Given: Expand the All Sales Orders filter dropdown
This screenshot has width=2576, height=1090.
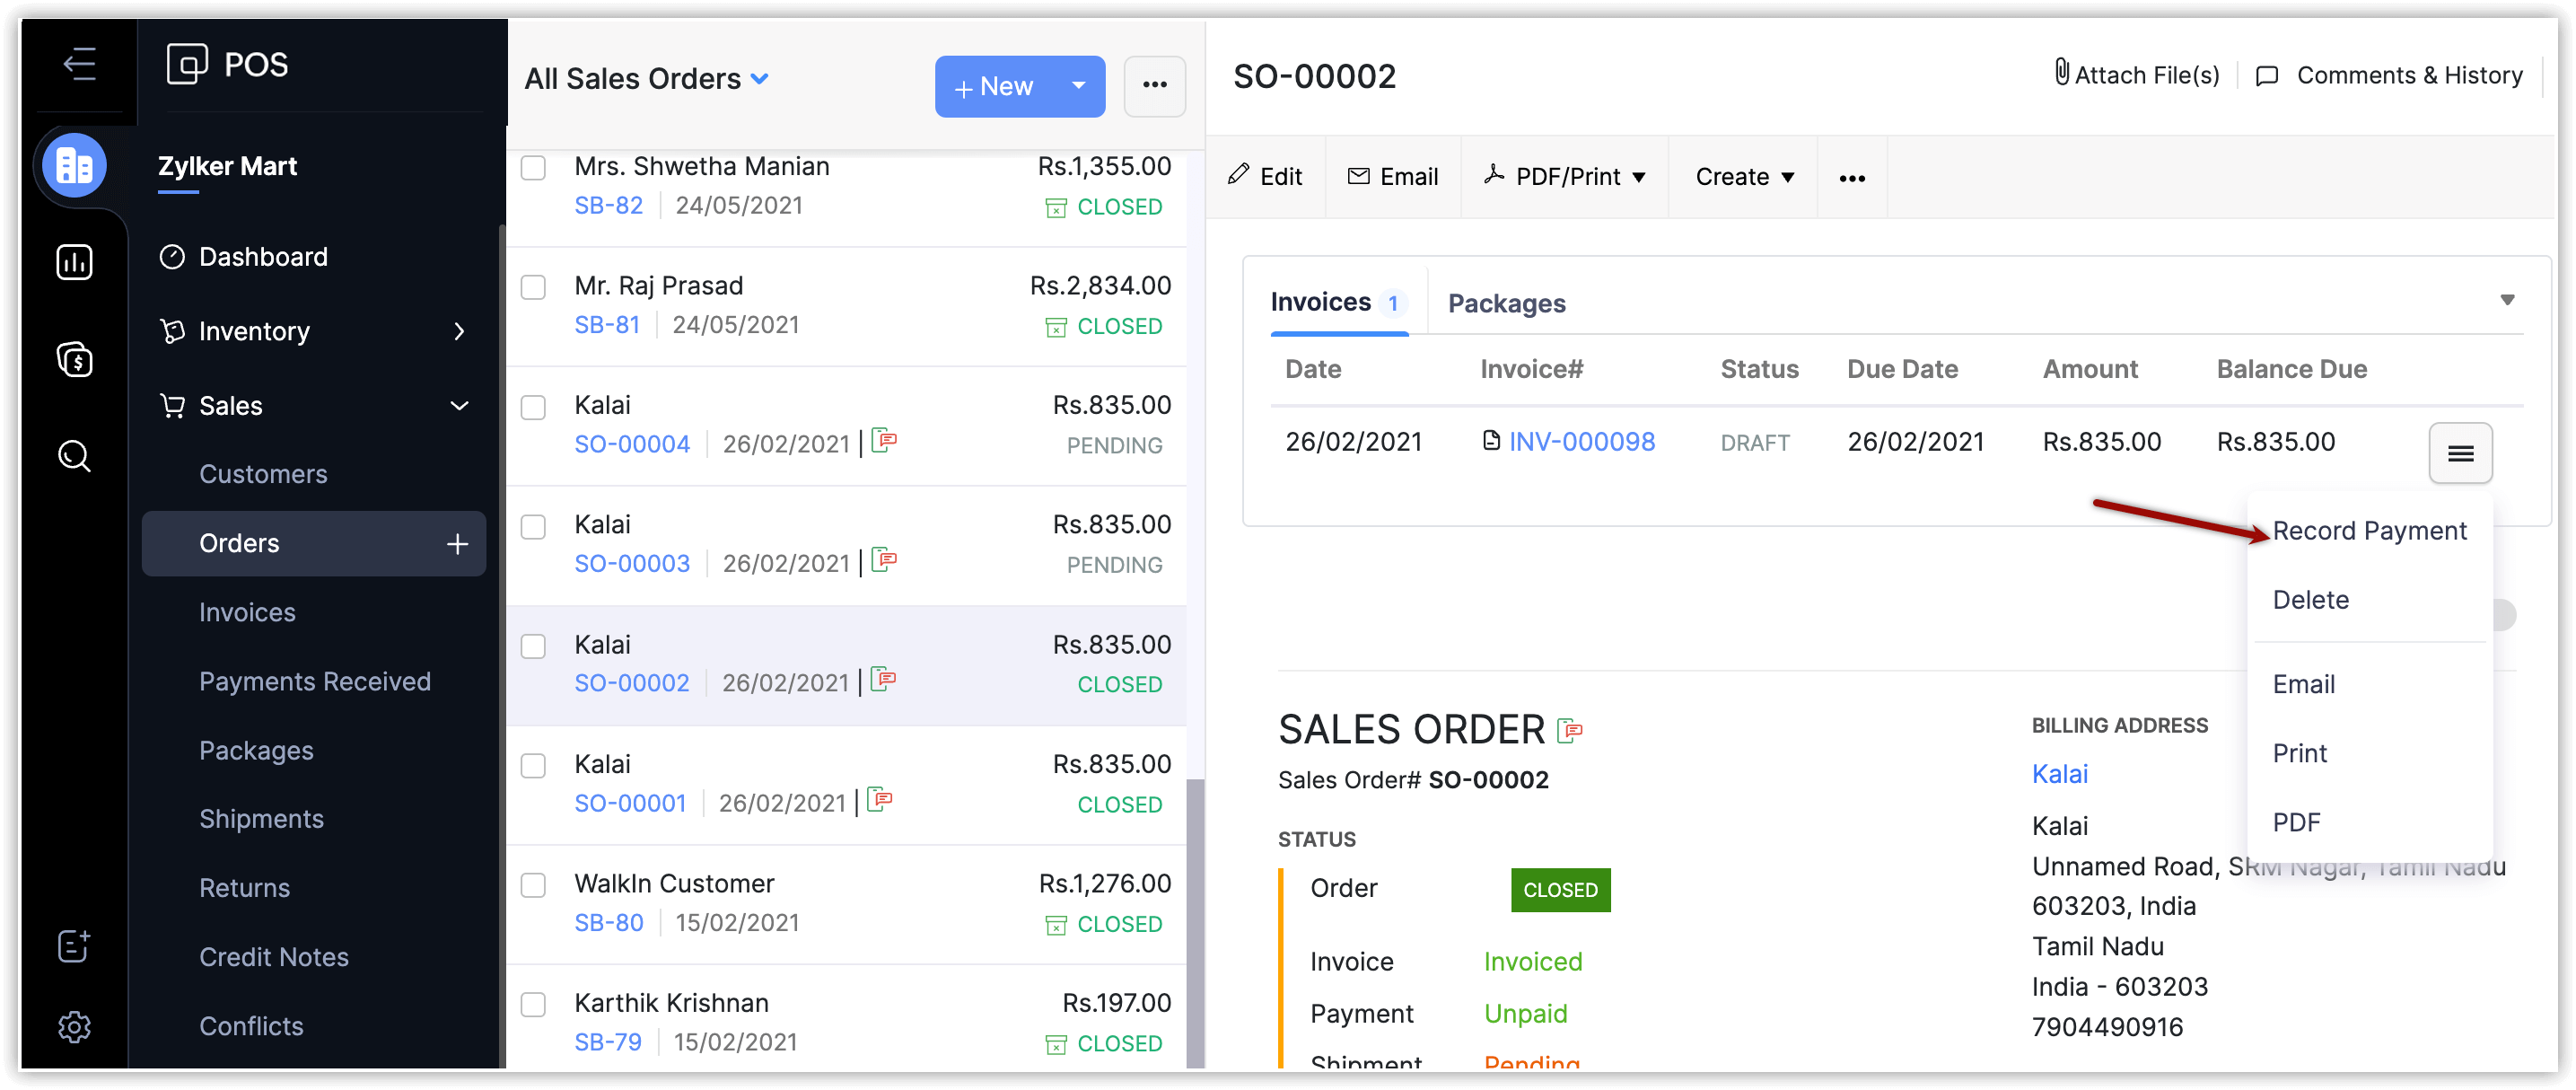Looking at the screenshot, I should pos(760,79).
